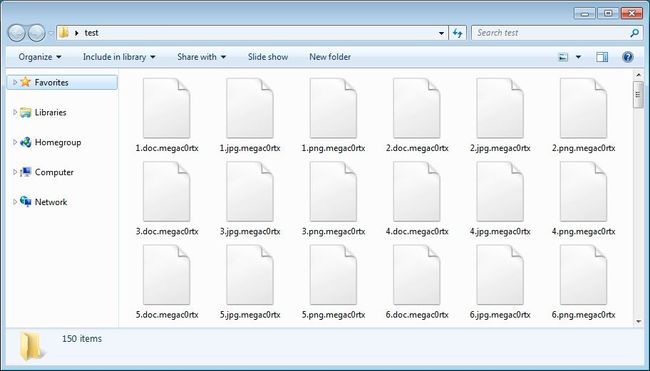Click the folder icon in the address bar
Screen dimensions: 650x371
point(63,33)
